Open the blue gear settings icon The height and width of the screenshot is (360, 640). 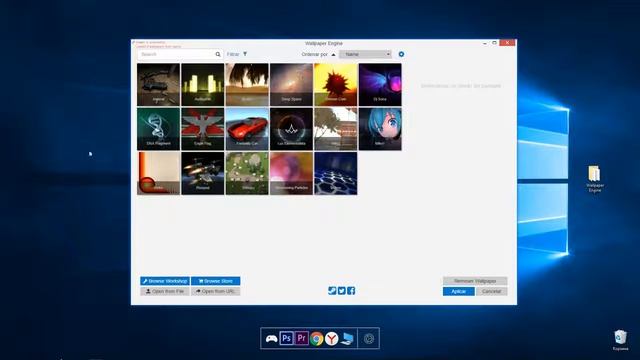[401, 54]
